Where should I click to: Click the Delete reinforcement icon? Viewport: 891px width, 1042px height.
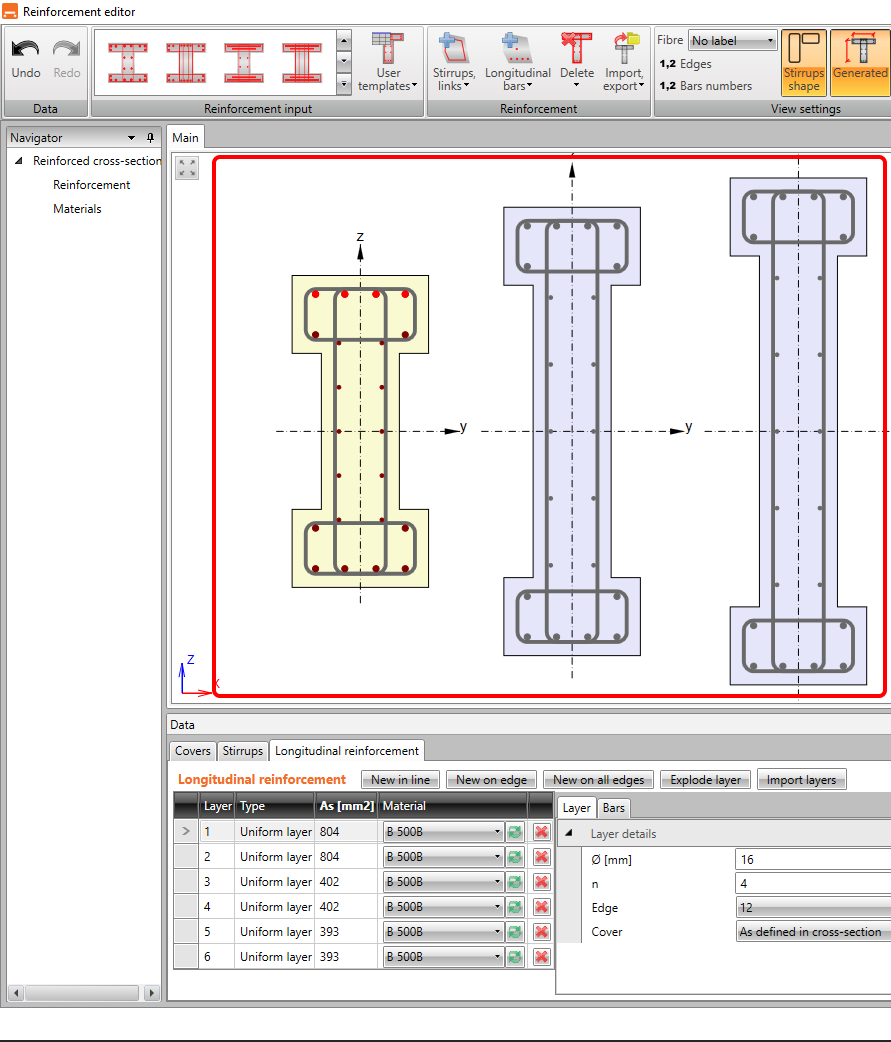pyautogui.click(x=576, y=48)
